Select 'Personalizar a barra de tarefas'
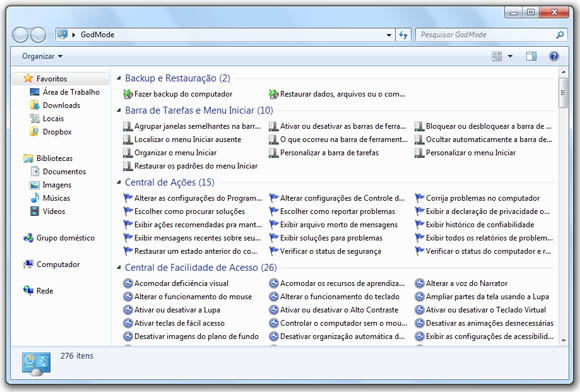Viewport: 580px width, 392px height. pyautogui.click(x=324, y=153)
